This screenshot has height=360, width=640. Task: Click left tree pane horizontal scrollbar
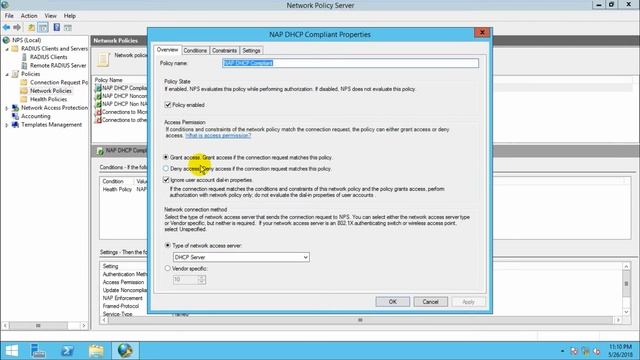(x=45, y=325)
